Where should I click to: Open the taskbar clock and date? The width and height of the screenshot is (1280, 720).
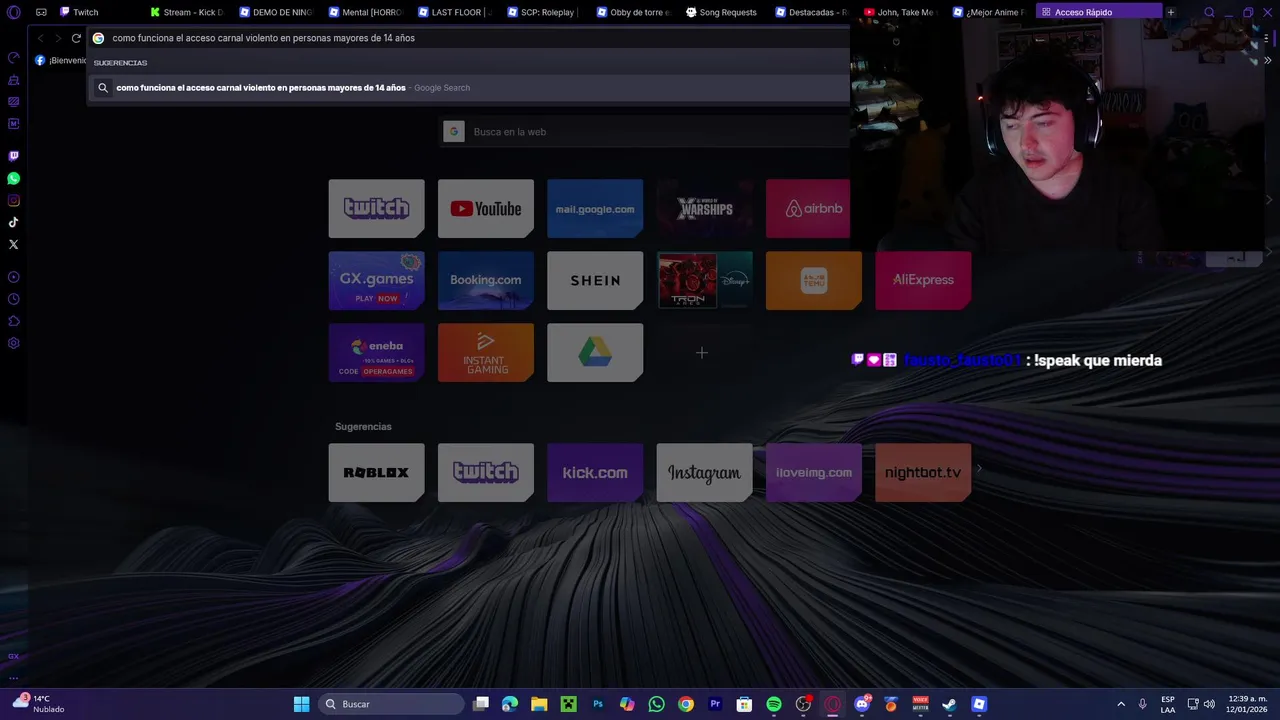1248,704
